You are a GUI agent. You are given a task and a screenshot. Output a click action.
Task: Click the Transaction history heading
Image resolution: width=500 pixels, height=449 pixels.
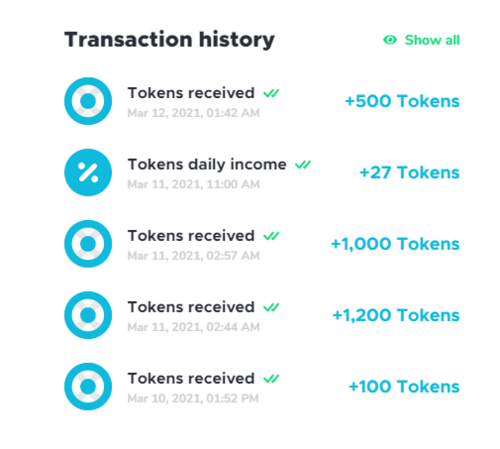(x=169, y=40)
